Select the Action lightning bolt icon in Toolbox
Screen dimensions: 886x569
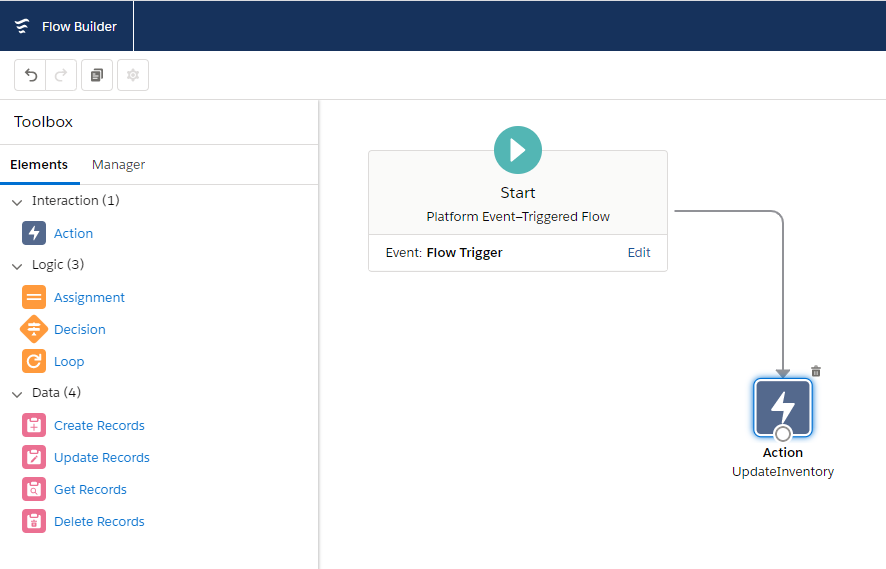click(x=34, y=233)
